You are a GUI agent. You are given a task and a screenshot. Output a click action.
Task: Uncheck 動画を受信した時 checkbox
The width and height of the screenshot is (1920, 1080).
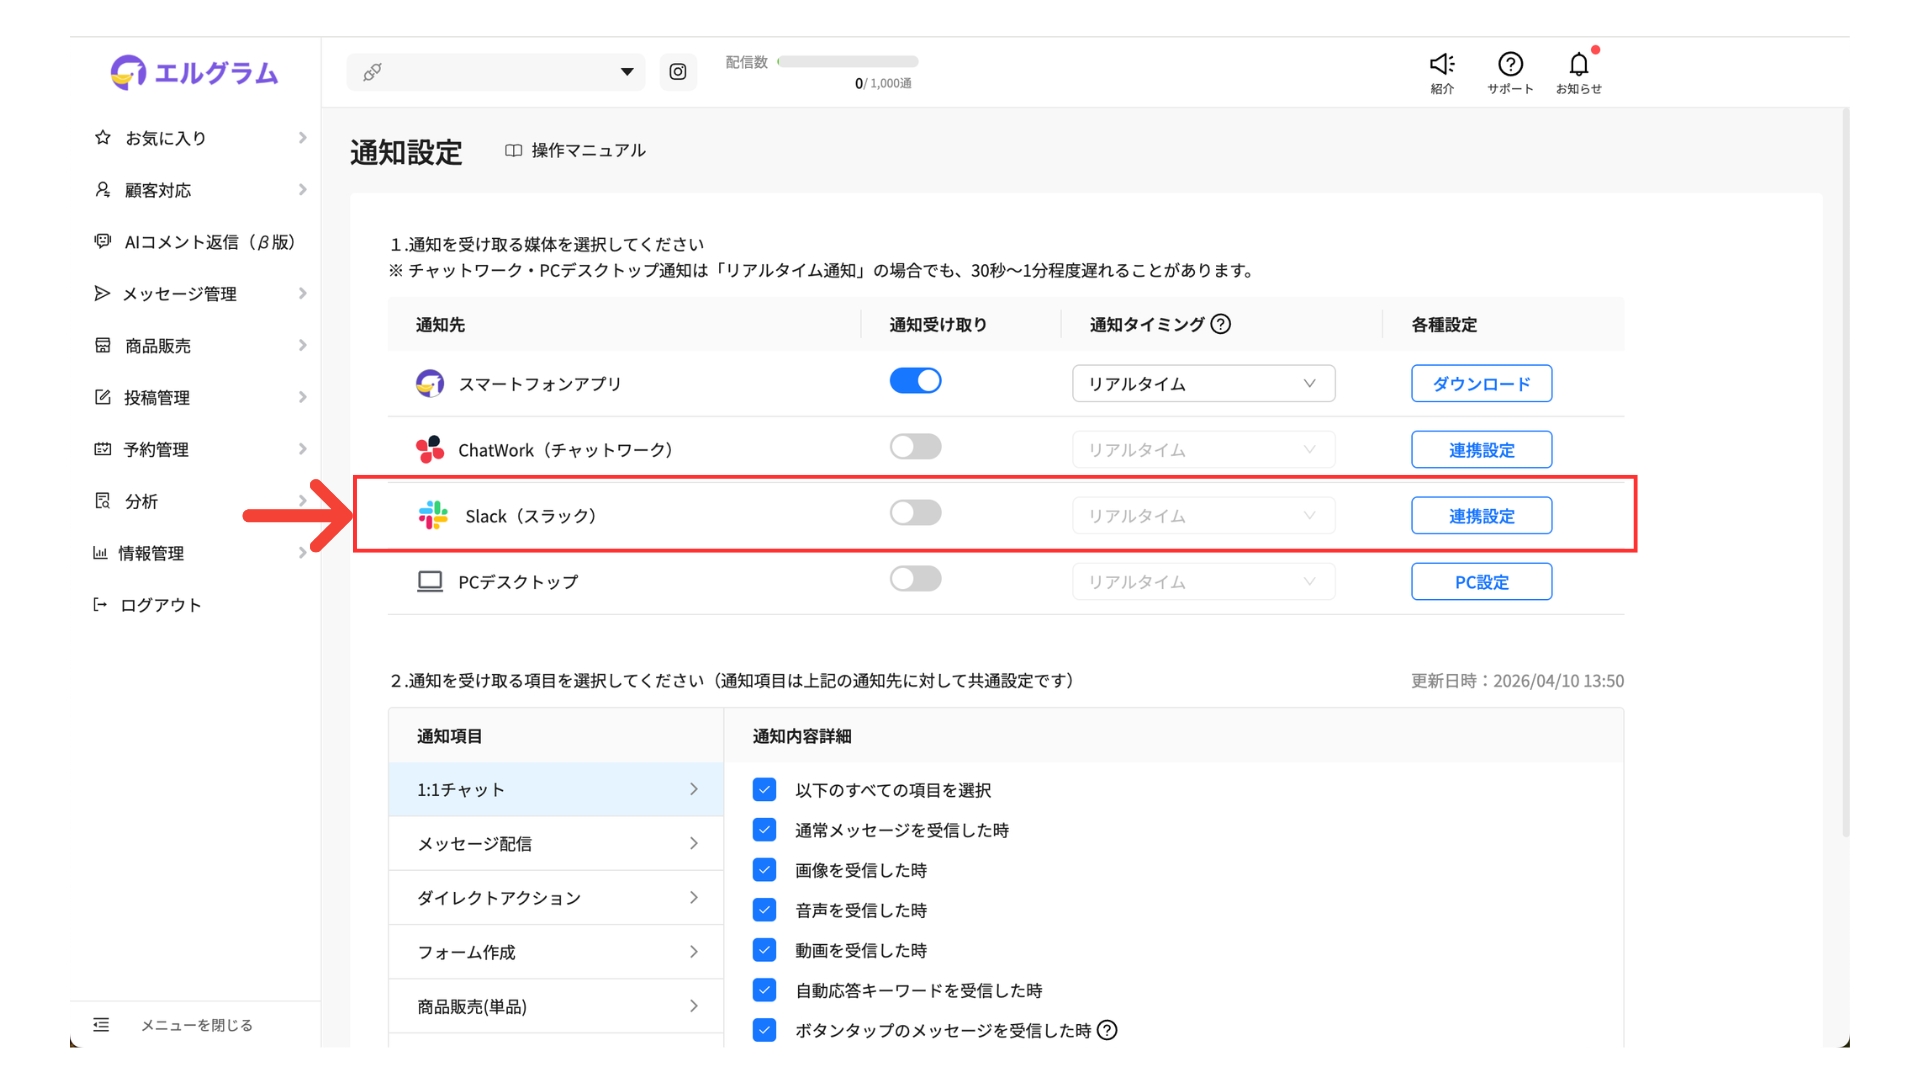[764, 950]
